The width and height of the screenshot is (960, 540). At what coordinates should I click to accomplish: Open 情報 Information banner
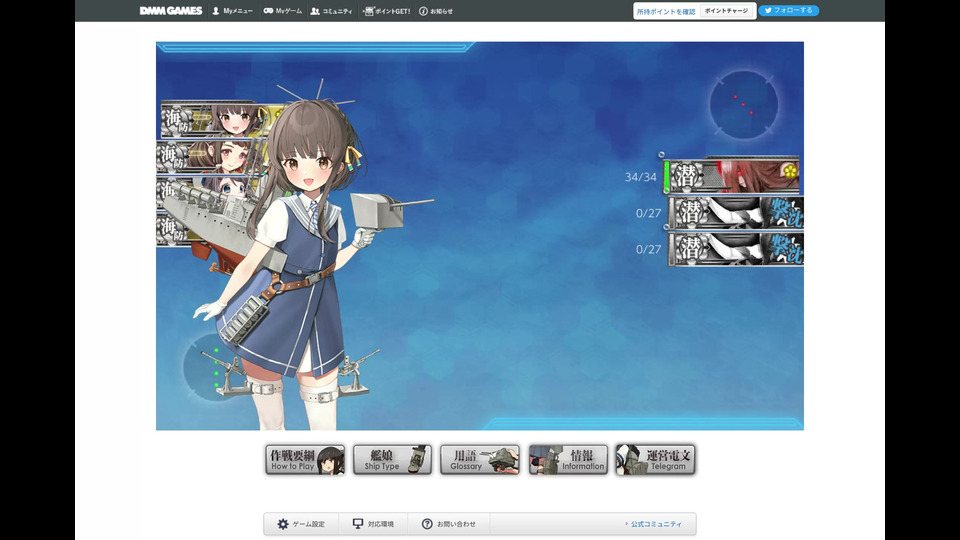click(568, 460)
